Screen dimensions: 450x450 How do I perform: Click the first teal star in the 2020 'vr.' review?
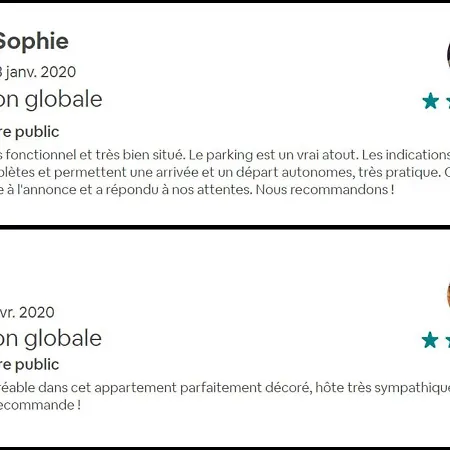click(x=430, y=340)
